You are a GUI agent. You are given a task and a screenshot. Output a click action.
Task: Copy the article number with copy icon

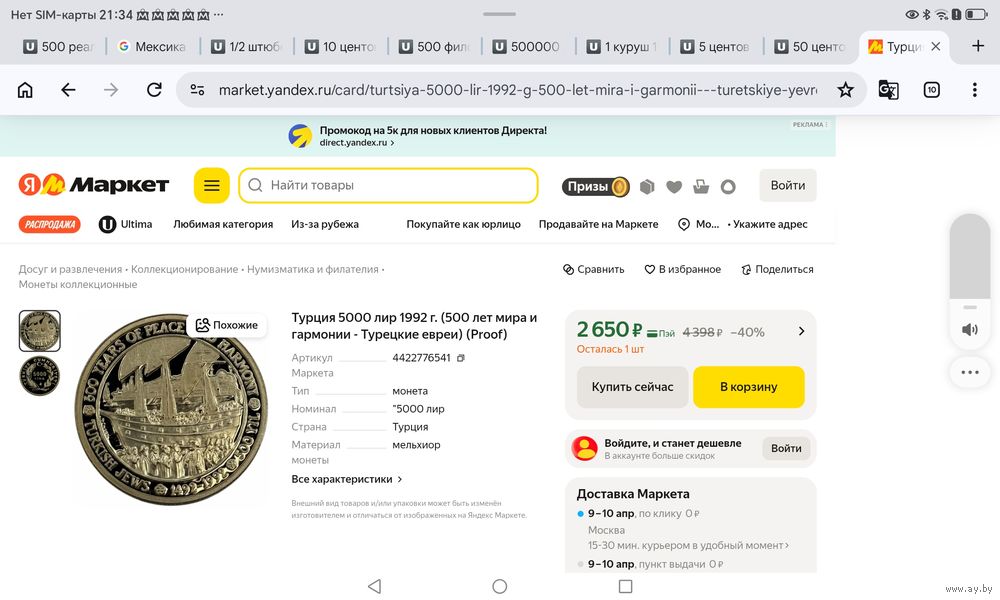tap(461, 358)
